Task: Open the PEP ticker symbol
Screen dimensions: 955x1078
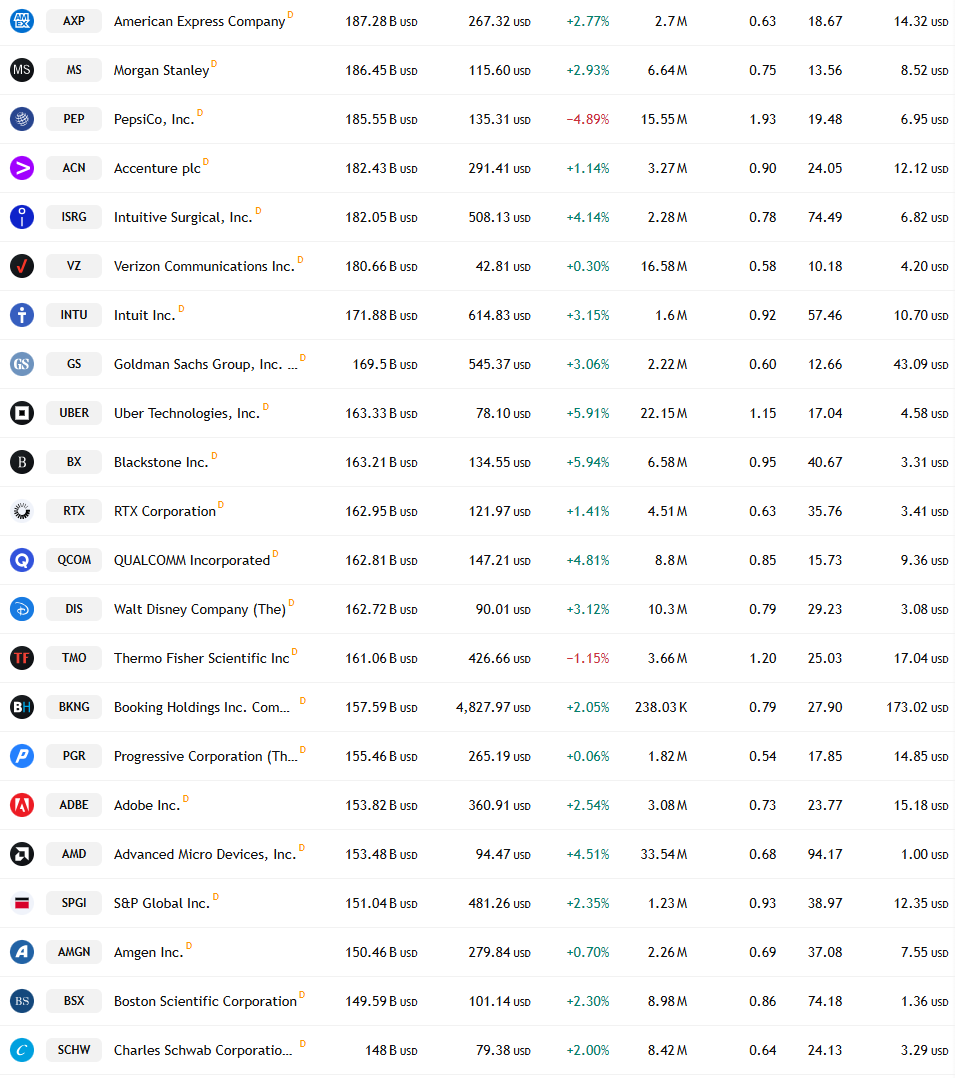Action: tap(74, 119)
